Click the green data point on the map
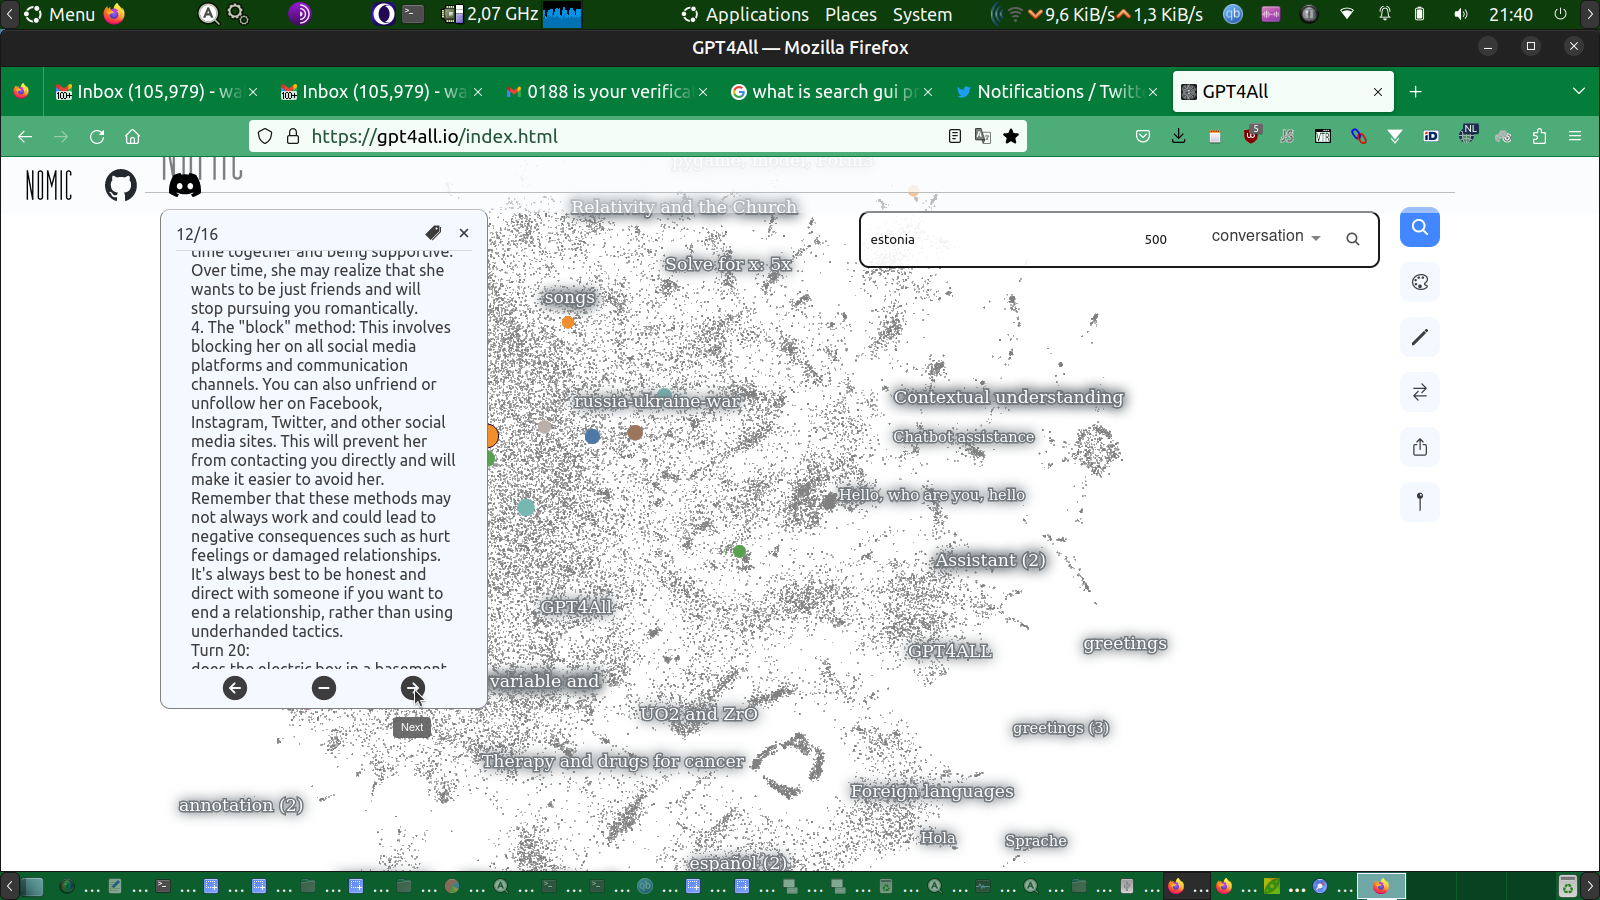 (x=739, y=551)
